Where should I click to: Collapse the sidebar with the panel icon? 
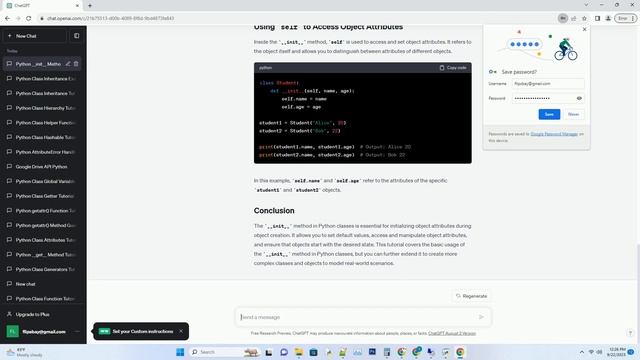coord(76,36)
